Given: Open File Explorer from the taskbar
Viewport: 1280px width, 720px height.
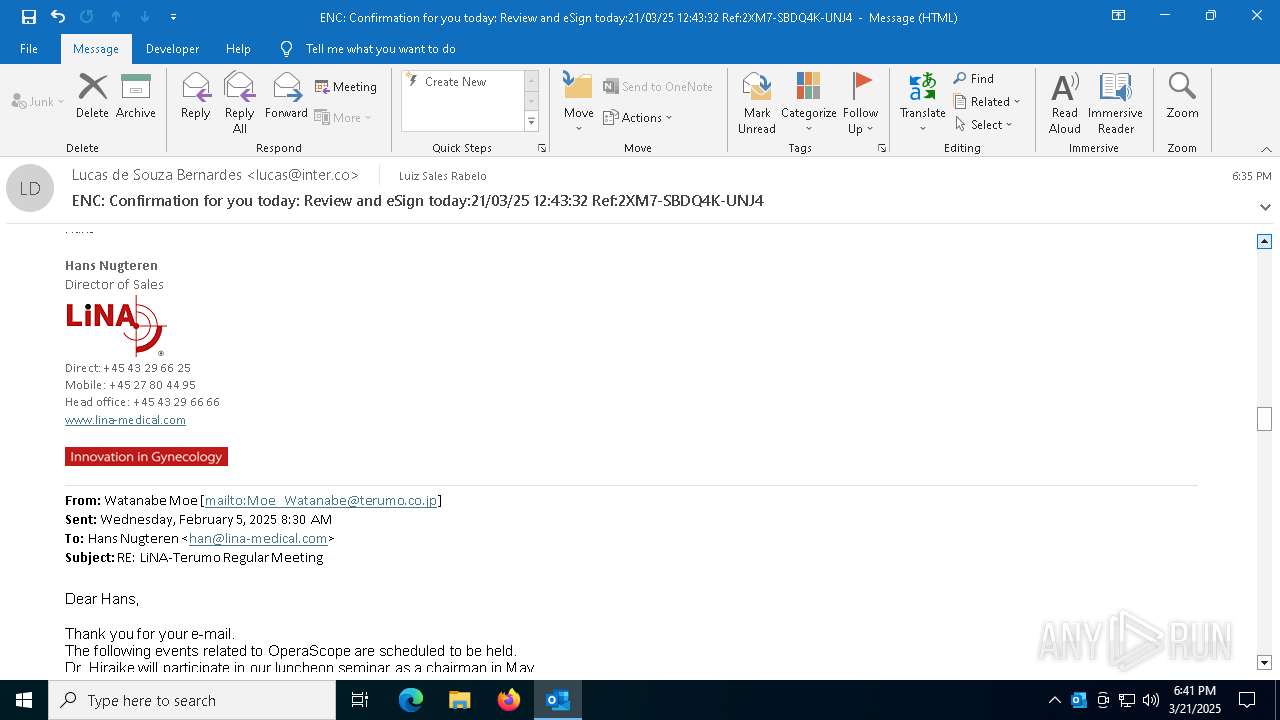Looking at the screenshot, I should tap(459, 700).
